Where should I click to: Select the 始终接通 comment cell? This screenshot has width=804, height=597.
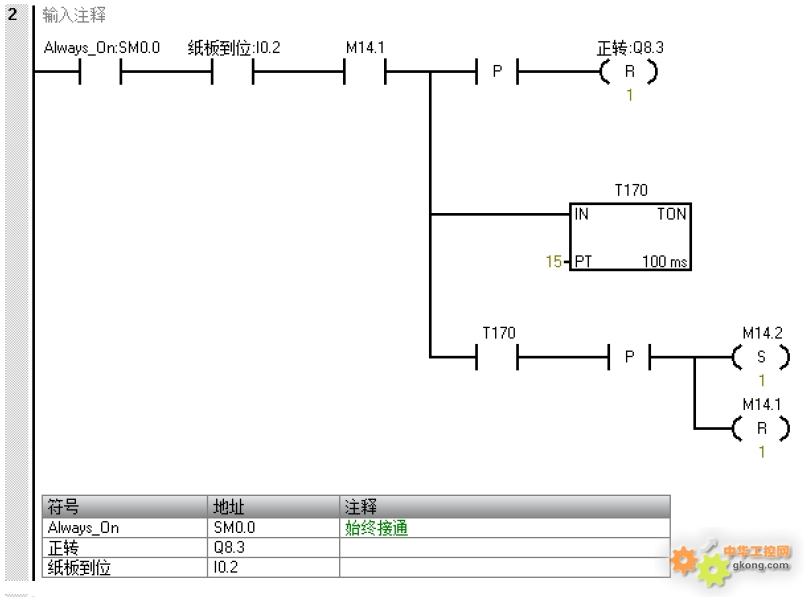[505, 528]
